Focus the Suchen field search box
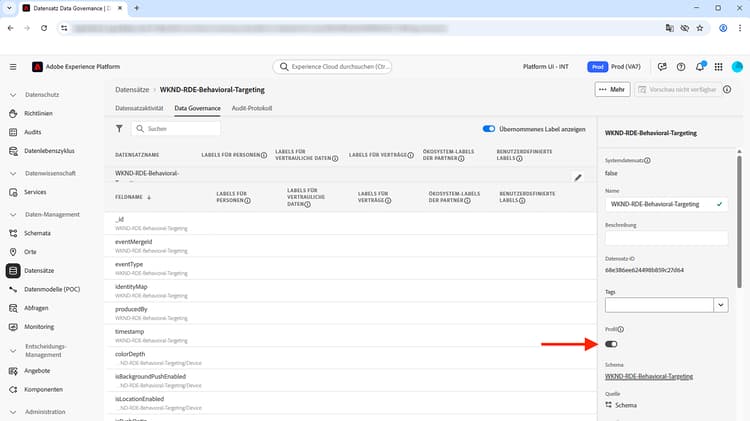 (176, 128)
